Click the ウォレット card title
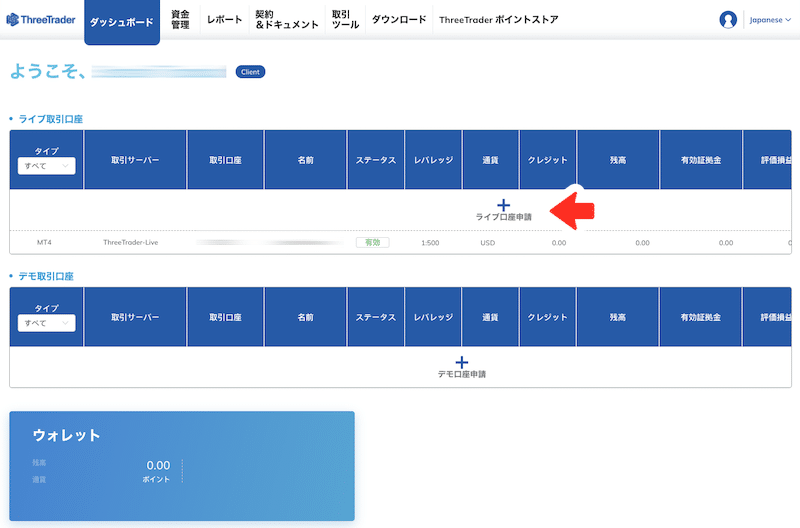Image resolution: width=800 pixels, height=528 pixels. [x=66, y=435]
